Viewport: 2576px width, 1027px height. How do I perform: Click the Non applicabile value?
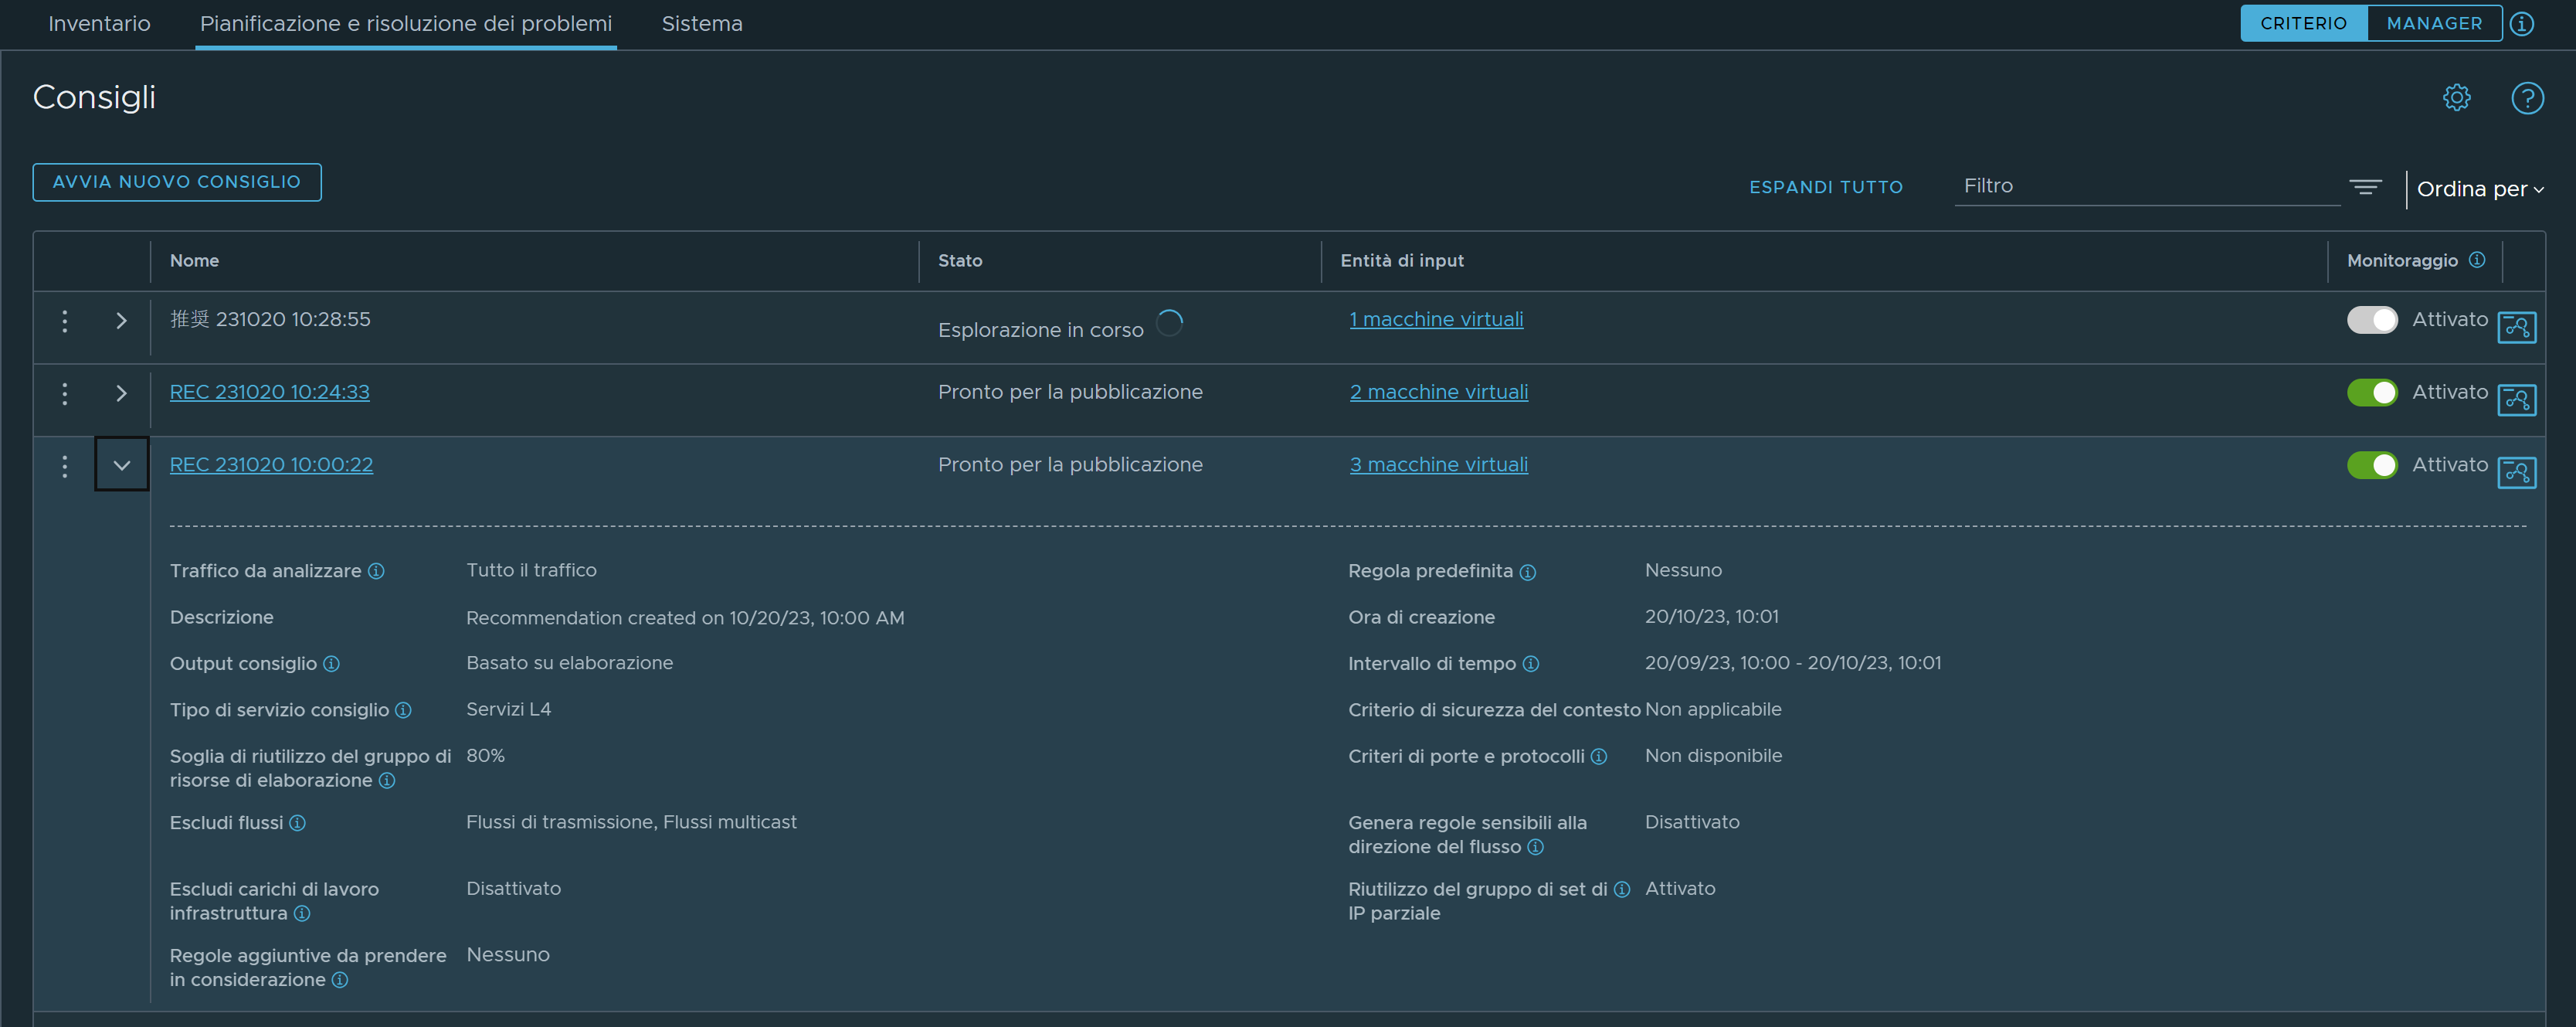click(x=1713, y=709)
